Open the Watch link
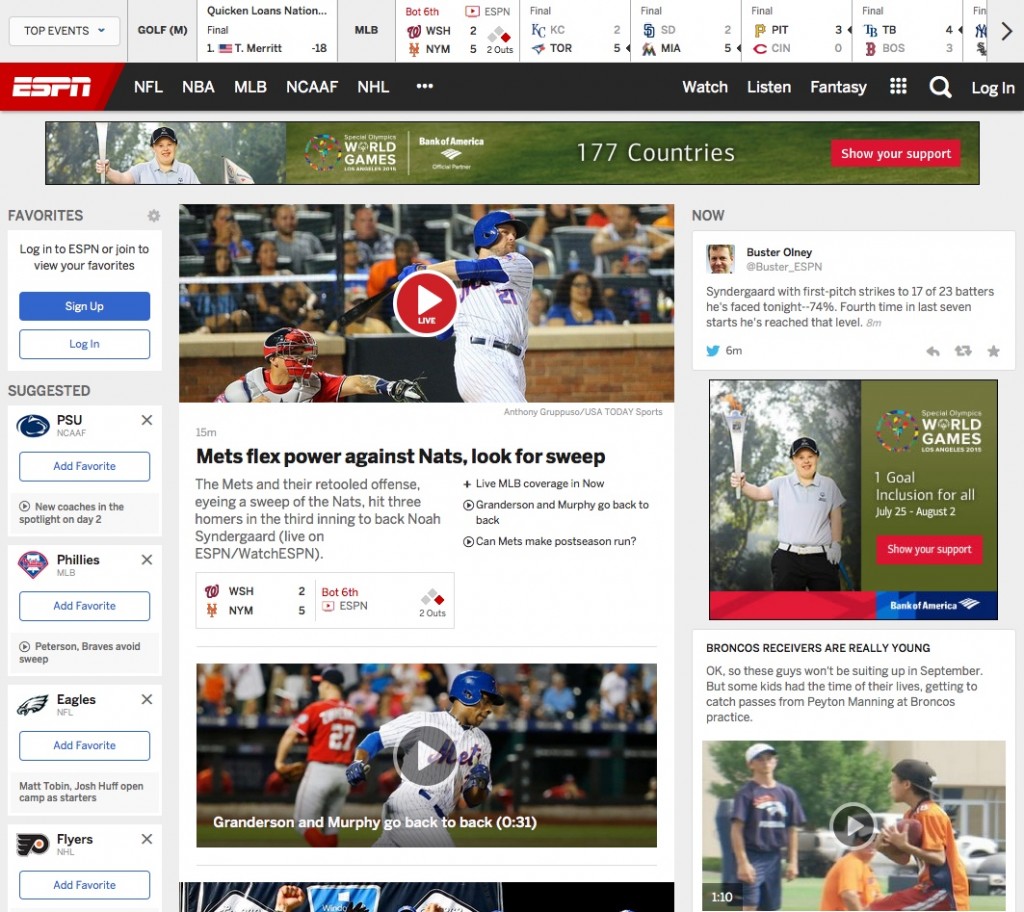Image resolution: width=1024 pixels, height=912 pixels. 705,87
